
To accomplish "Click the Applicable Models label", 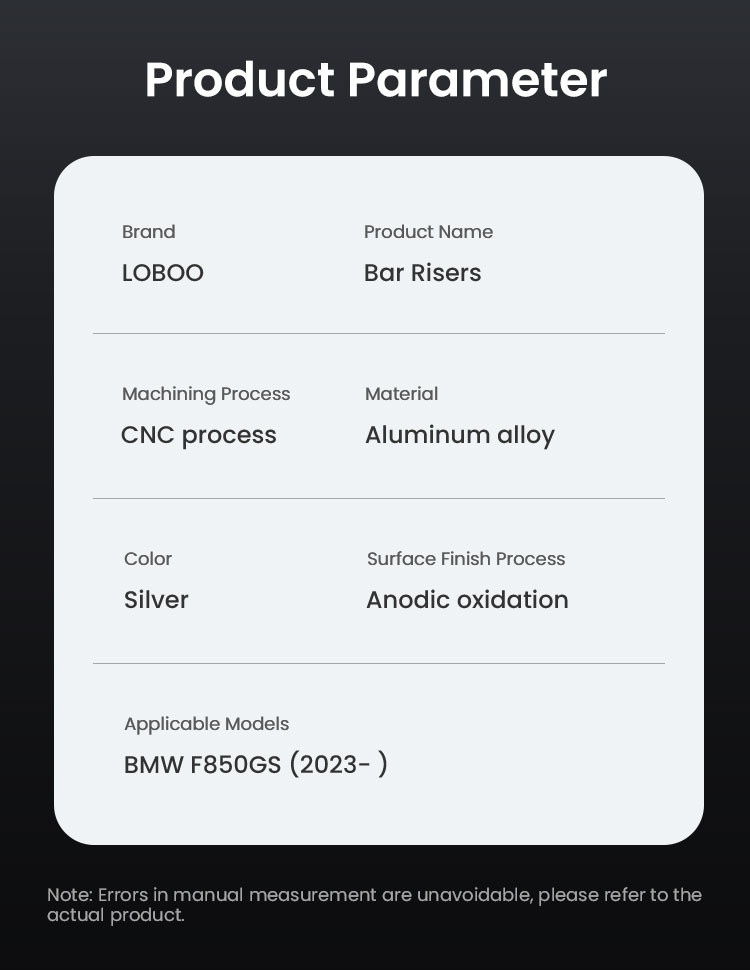I will [x=206, y=724].
